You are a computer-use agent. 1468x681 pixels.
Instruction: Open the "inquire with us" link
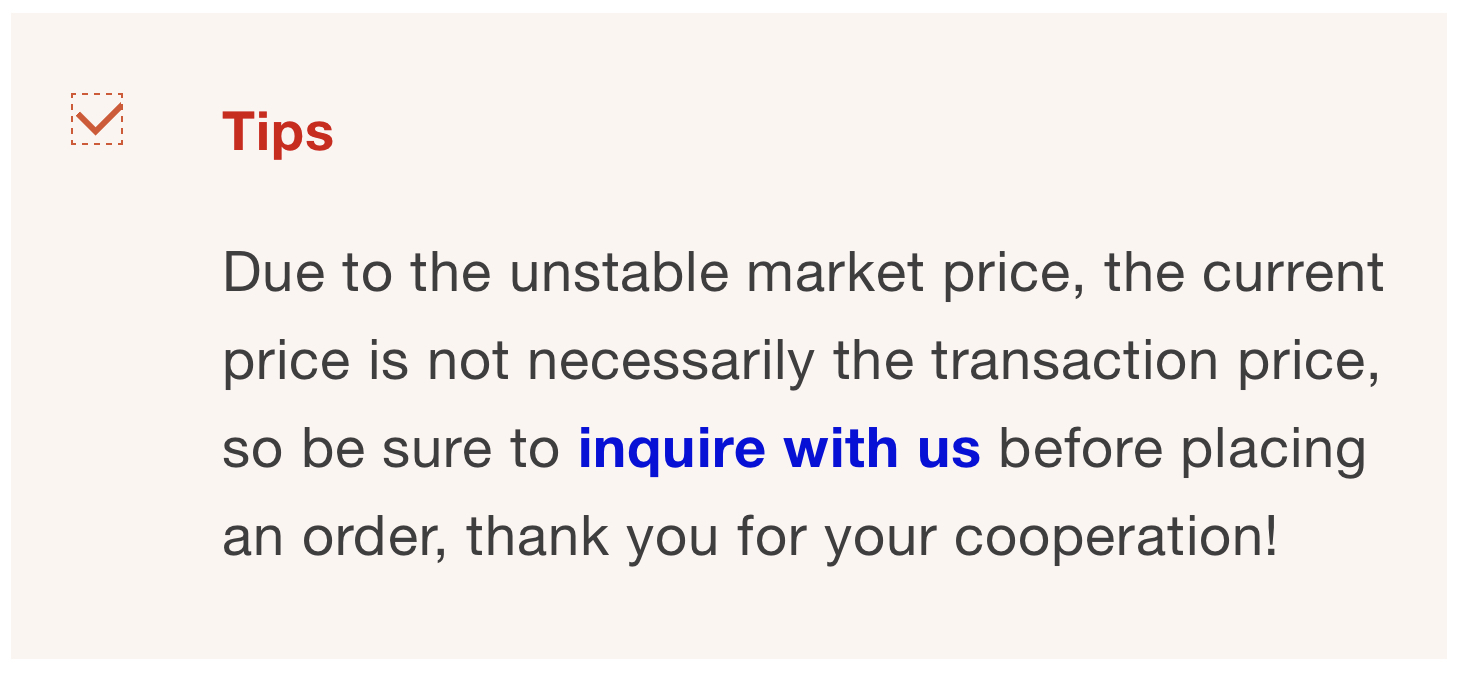tap(779, 449)
